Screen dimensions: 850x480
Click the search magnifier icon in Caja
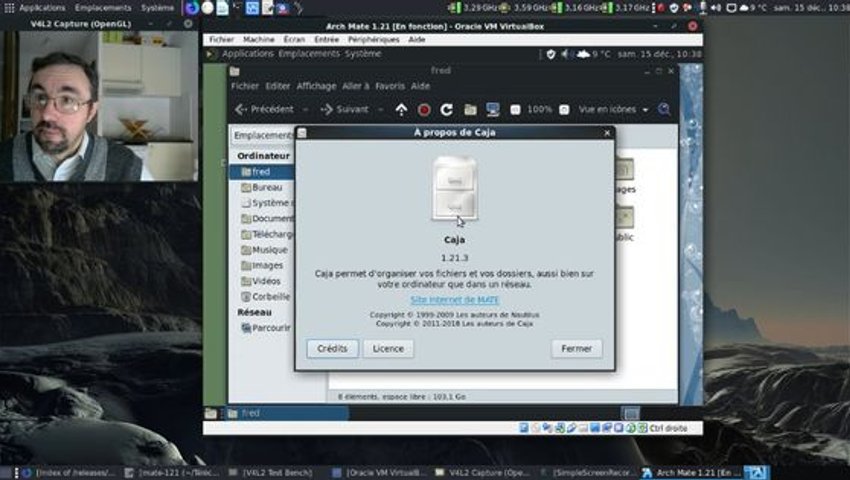(664, 110)
